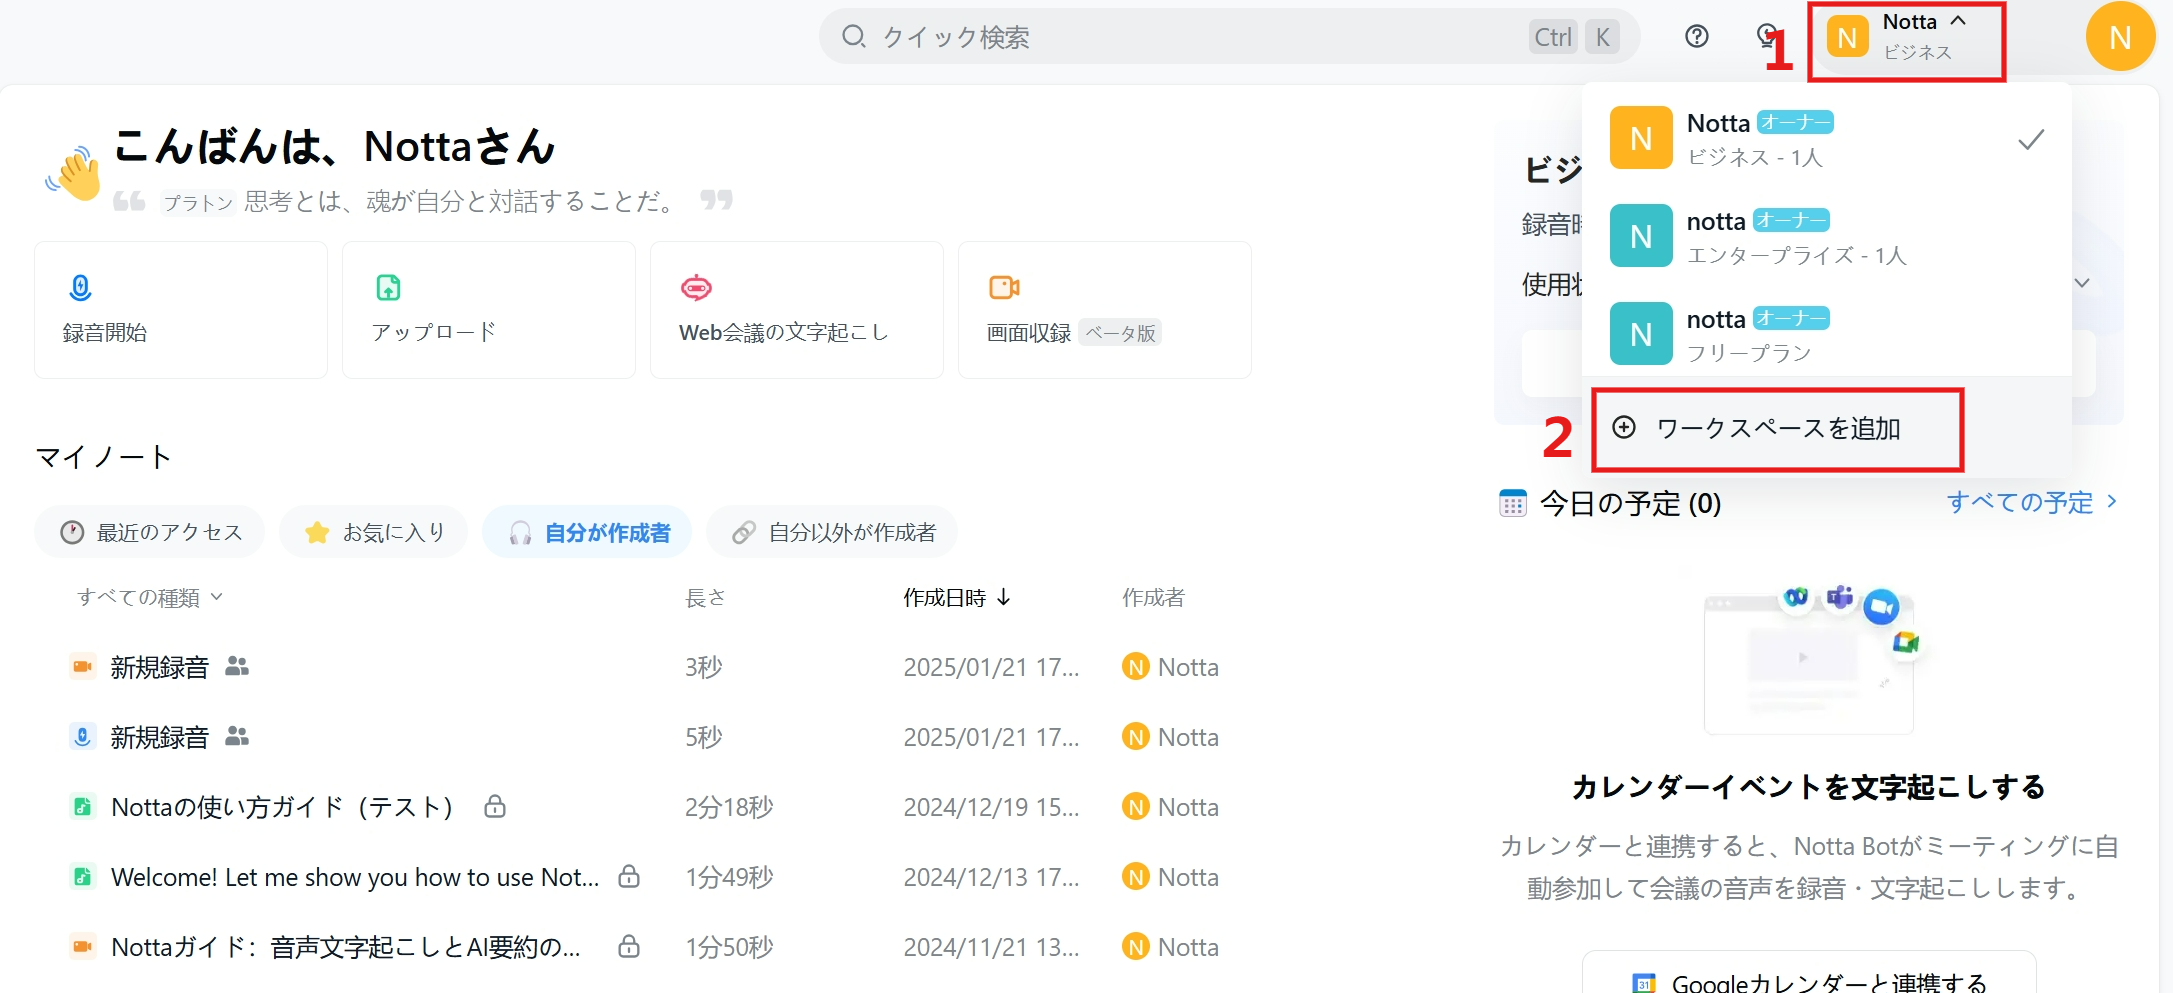The width and height of the screenshot is (2173, 993).
Task: Sort by 作成日時 column
Action: [957, 597]
